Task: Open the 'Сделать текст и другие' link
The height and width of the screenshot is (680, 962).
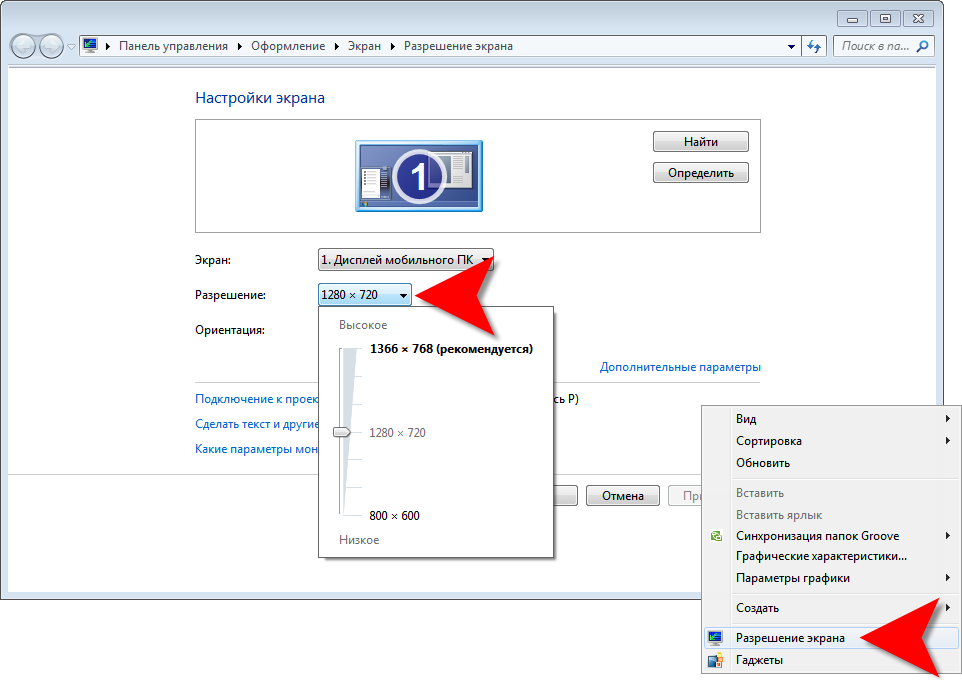Action: [x=256, y=424]
